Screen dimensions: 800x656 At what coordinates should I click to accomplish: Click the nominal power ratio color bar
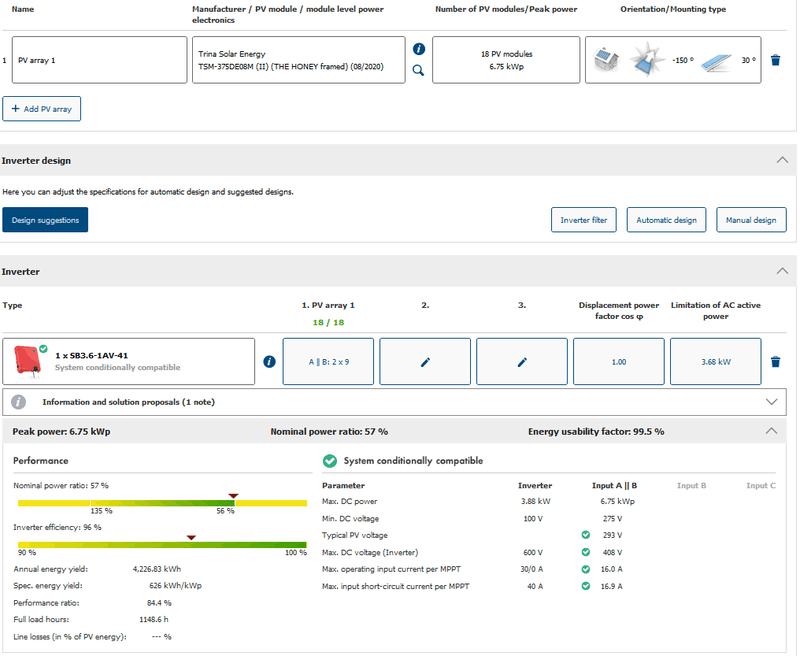pos(160,502)
